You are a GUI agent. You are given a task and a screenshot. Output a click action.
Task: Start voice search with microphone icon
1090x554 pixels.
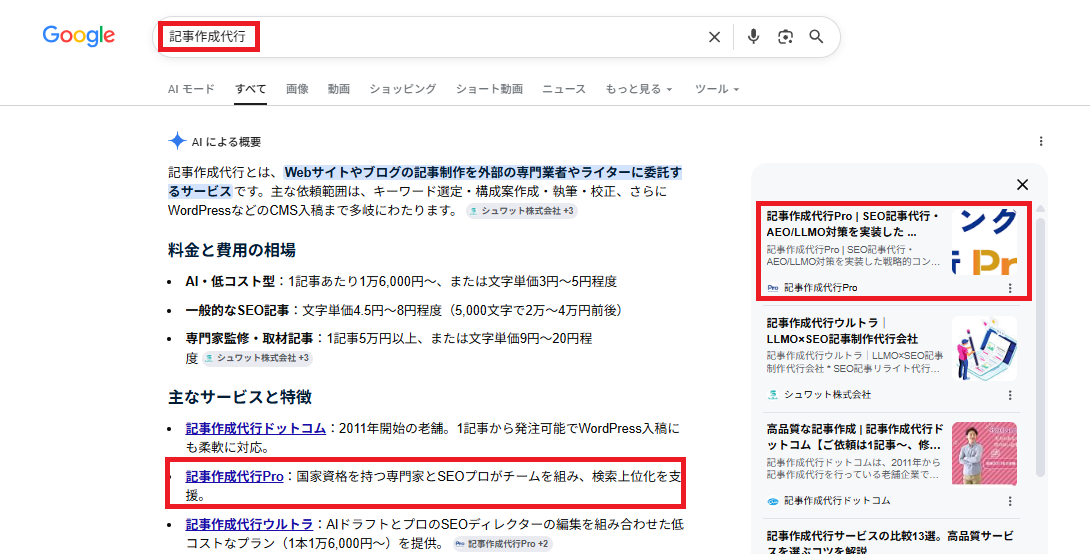(753, 36)
